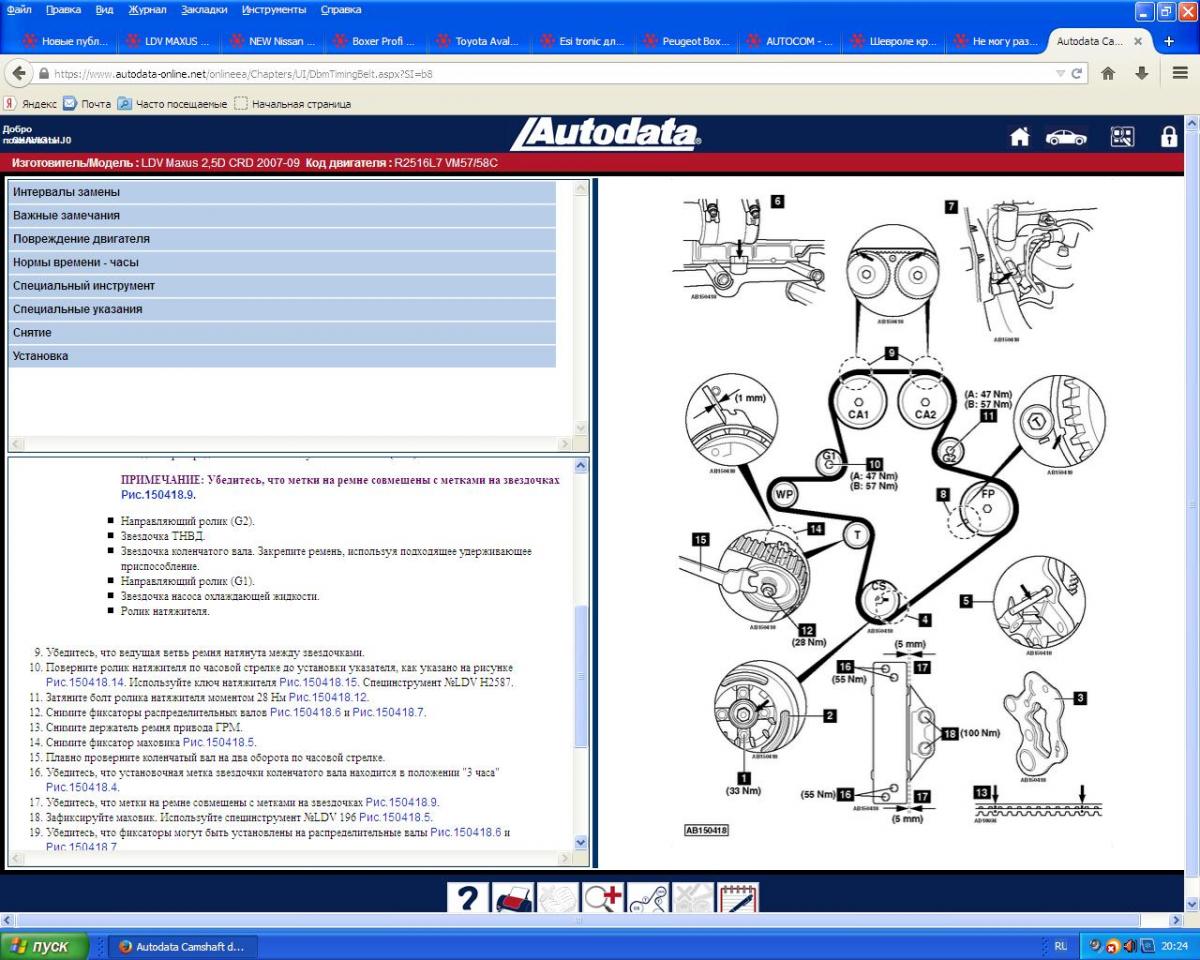Open the Вид menu
1200x960 pixels.
(104, 10)
